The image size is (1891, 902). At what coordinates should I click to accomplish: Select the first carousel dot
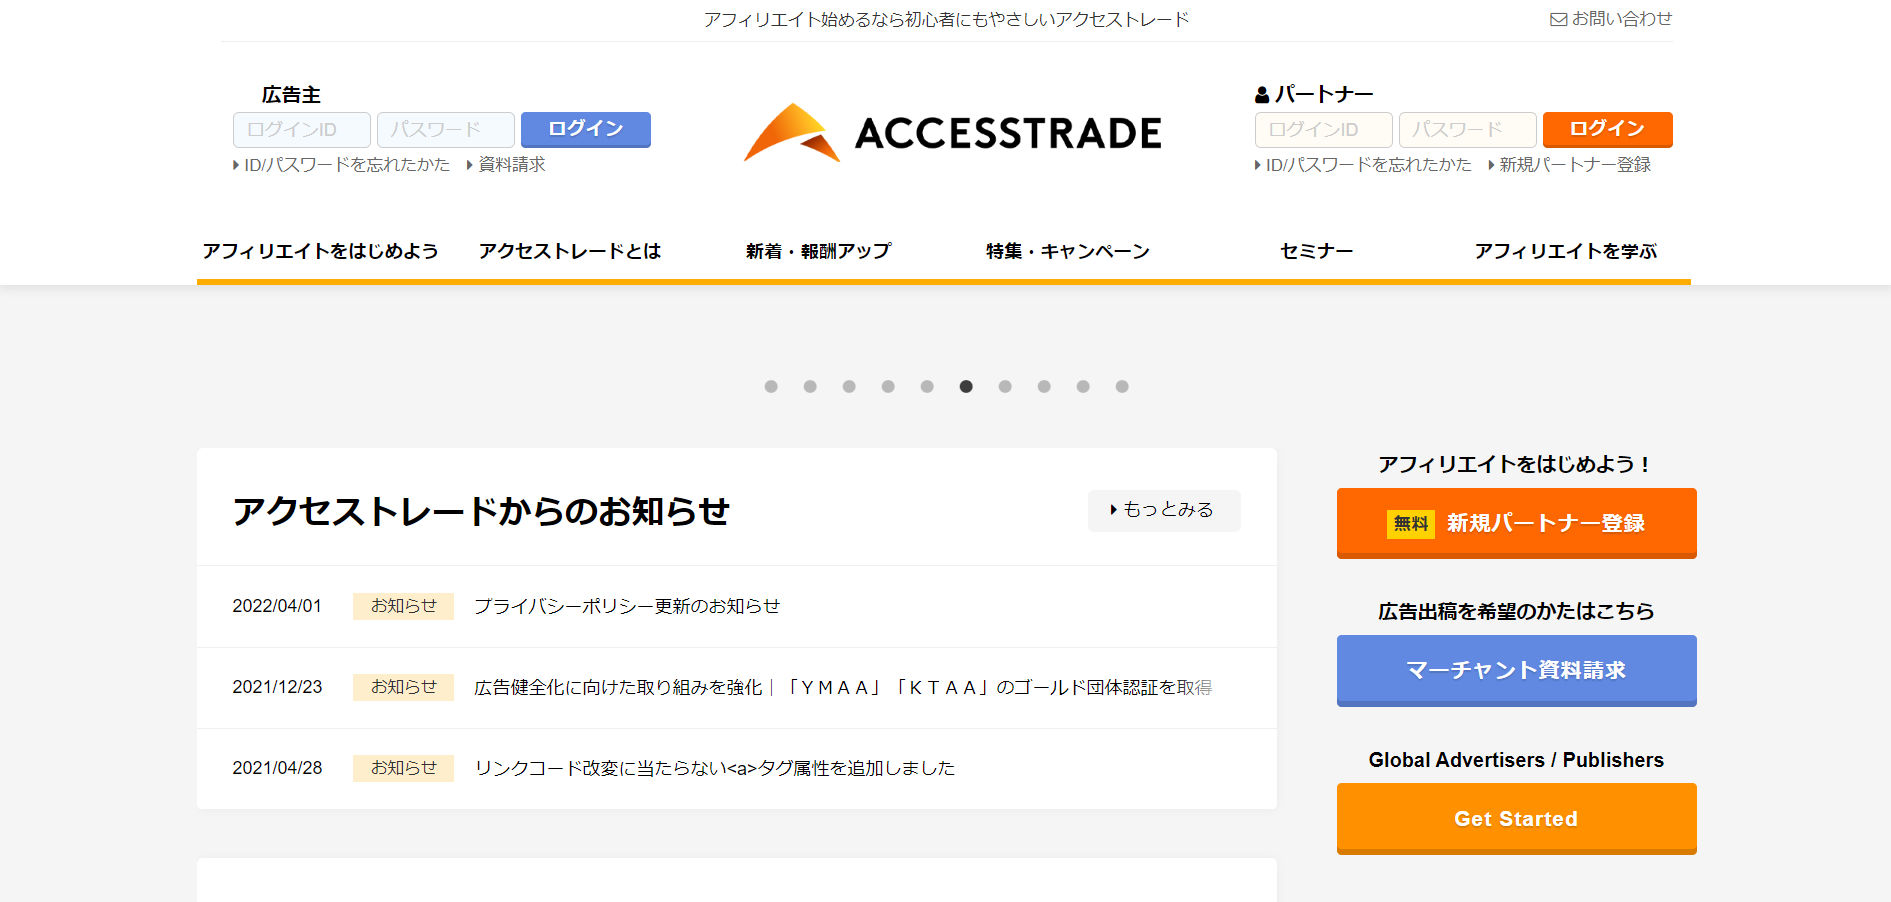[771, 387]
